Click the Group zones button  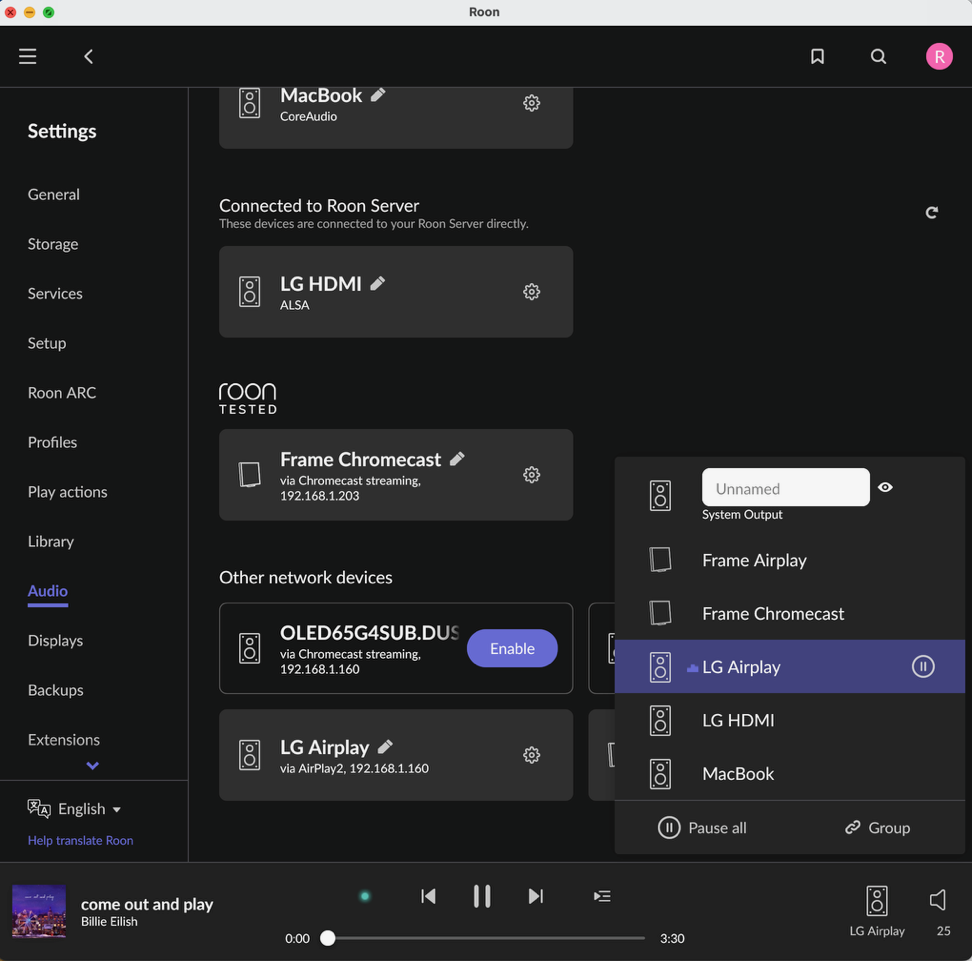(877, 828)
